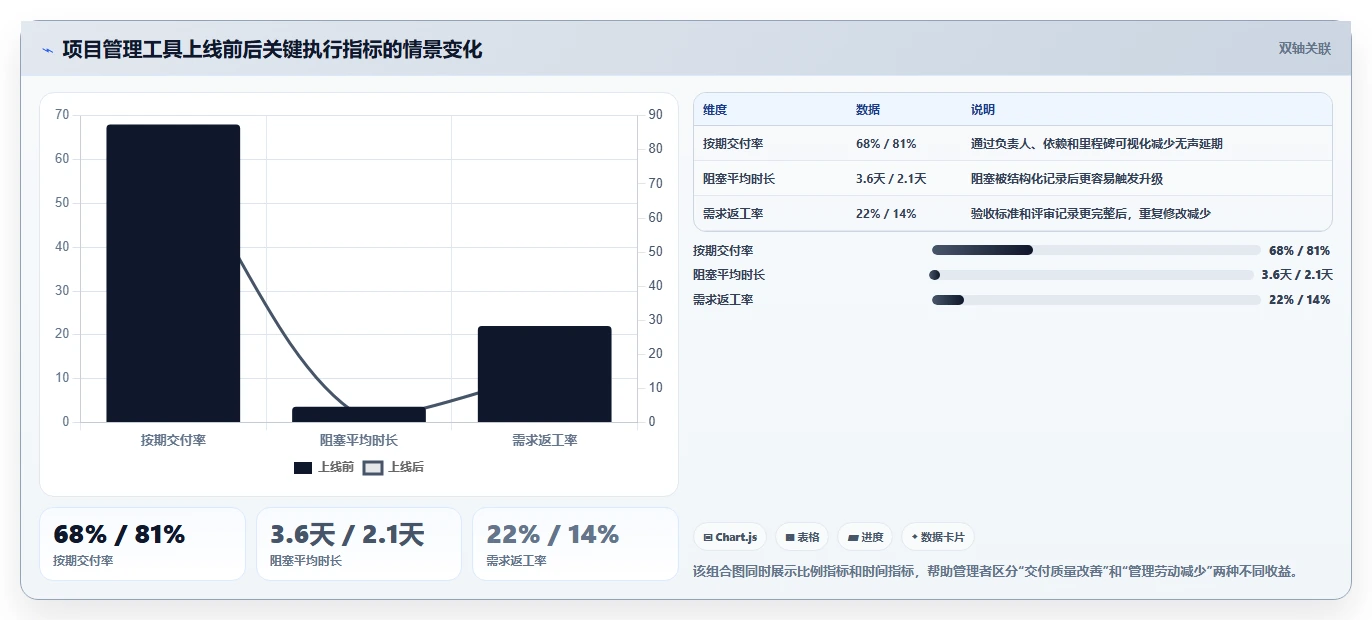Click x-axis label 阻塞平均时长
The height and width of the screenshot is (620, 1372).
pos(359,440)
